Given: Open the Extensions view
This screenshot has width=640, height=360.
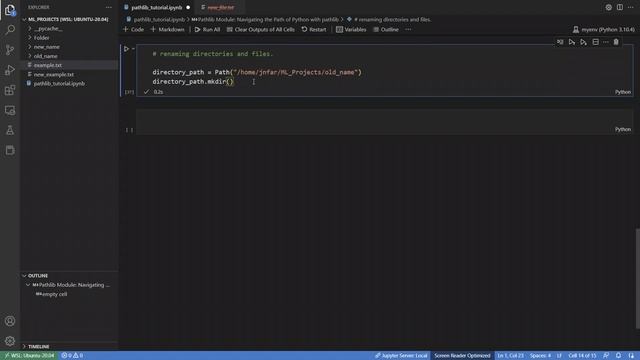Looking at the screenshot, I should tap(10, 90).
